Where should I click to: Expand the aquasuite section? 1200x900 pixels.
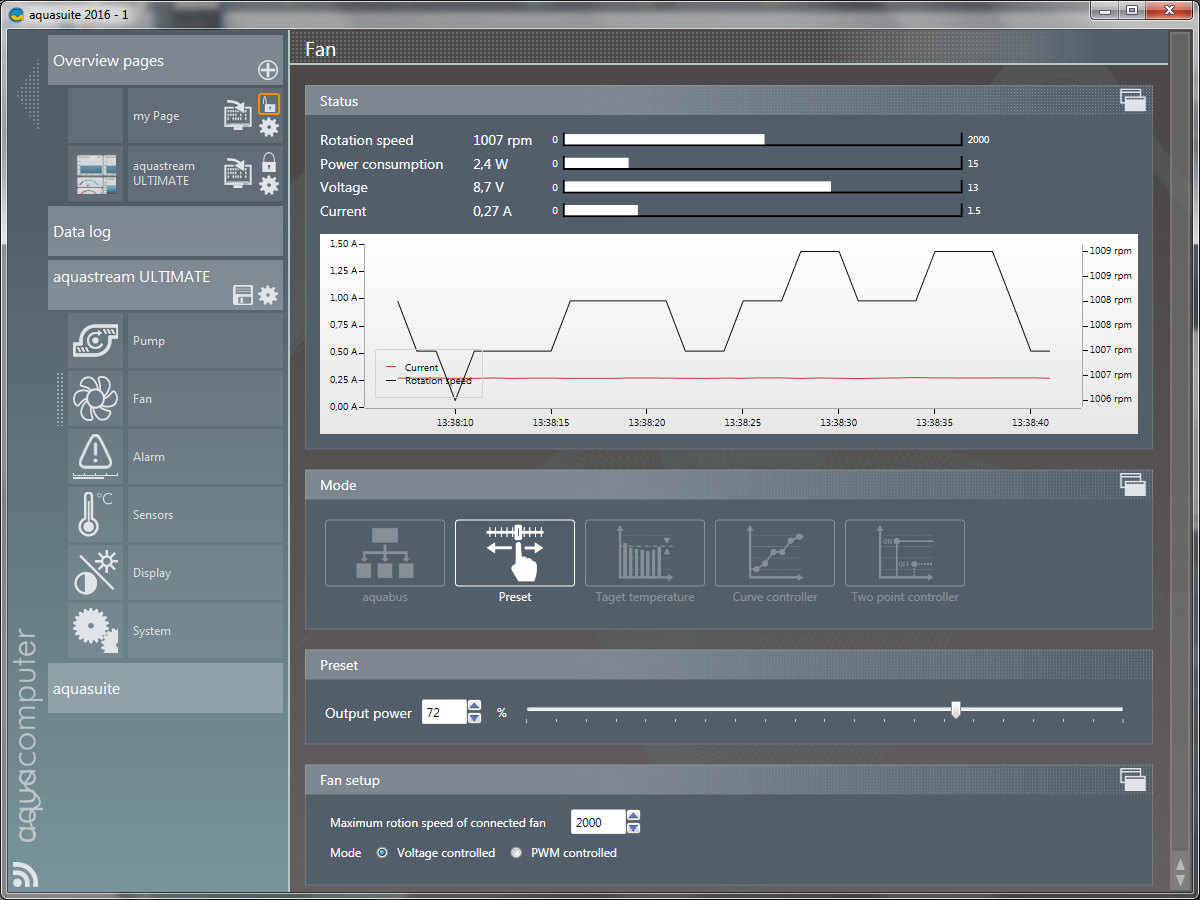[166, 689]
